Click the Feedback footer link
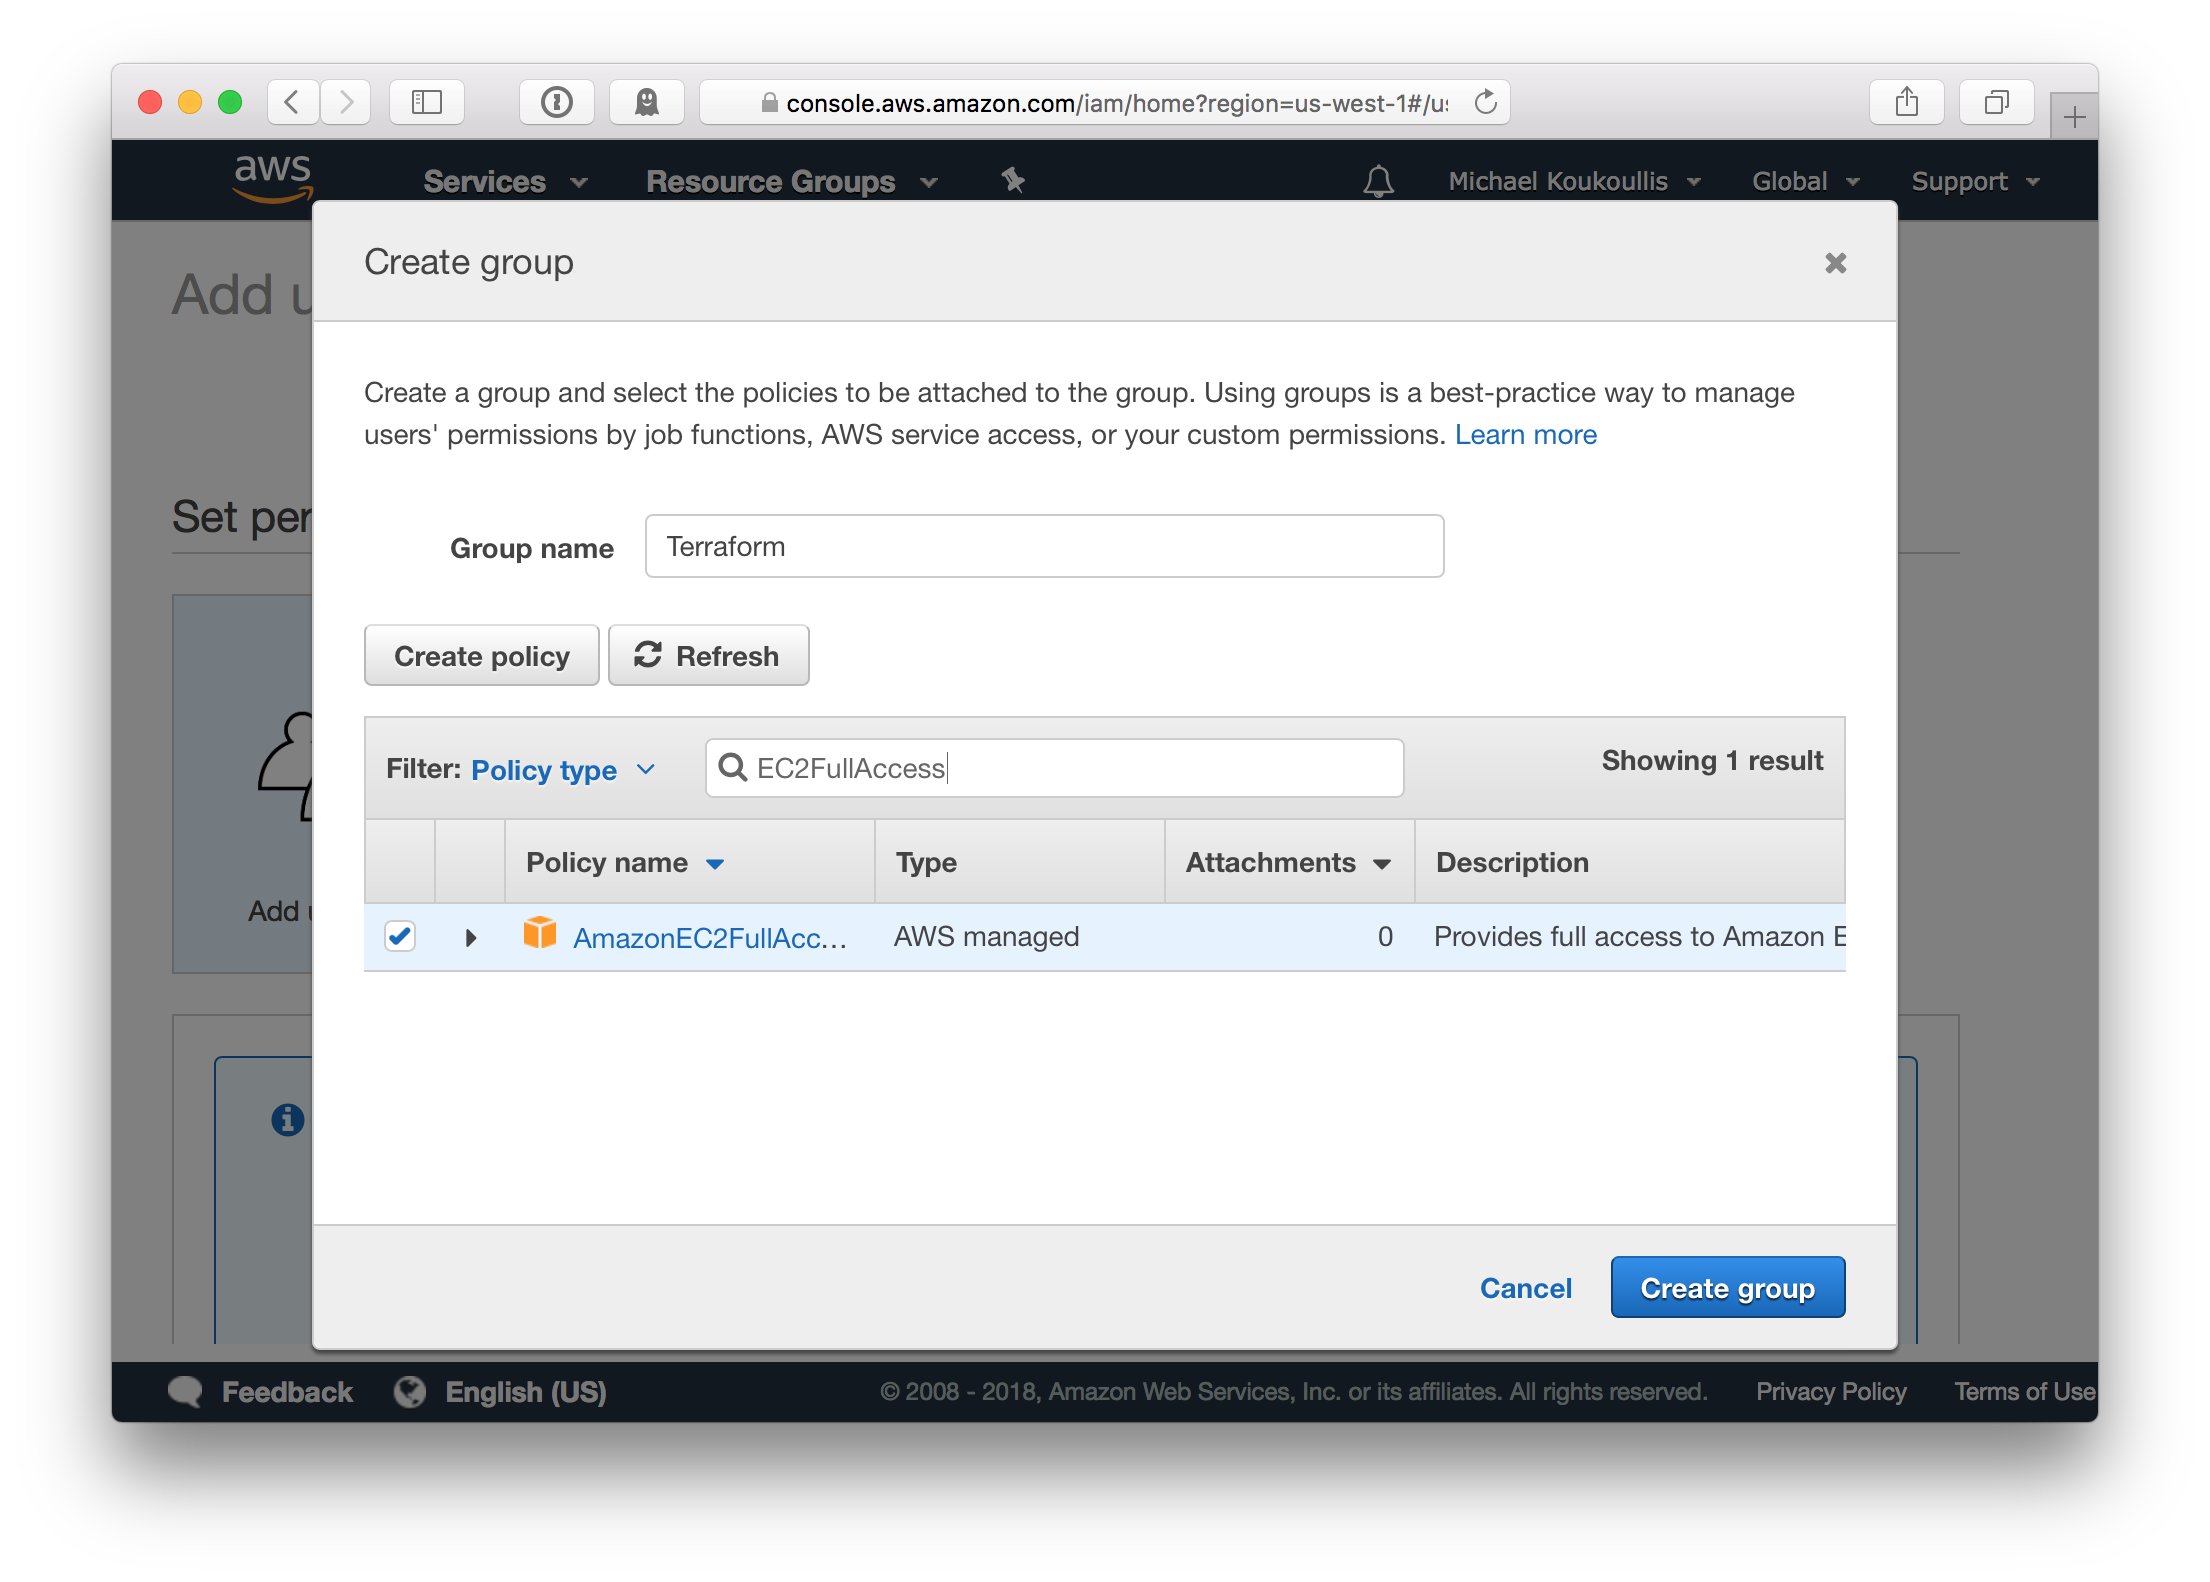The image size is (2210, 1582). click(x=287, y=1391)
